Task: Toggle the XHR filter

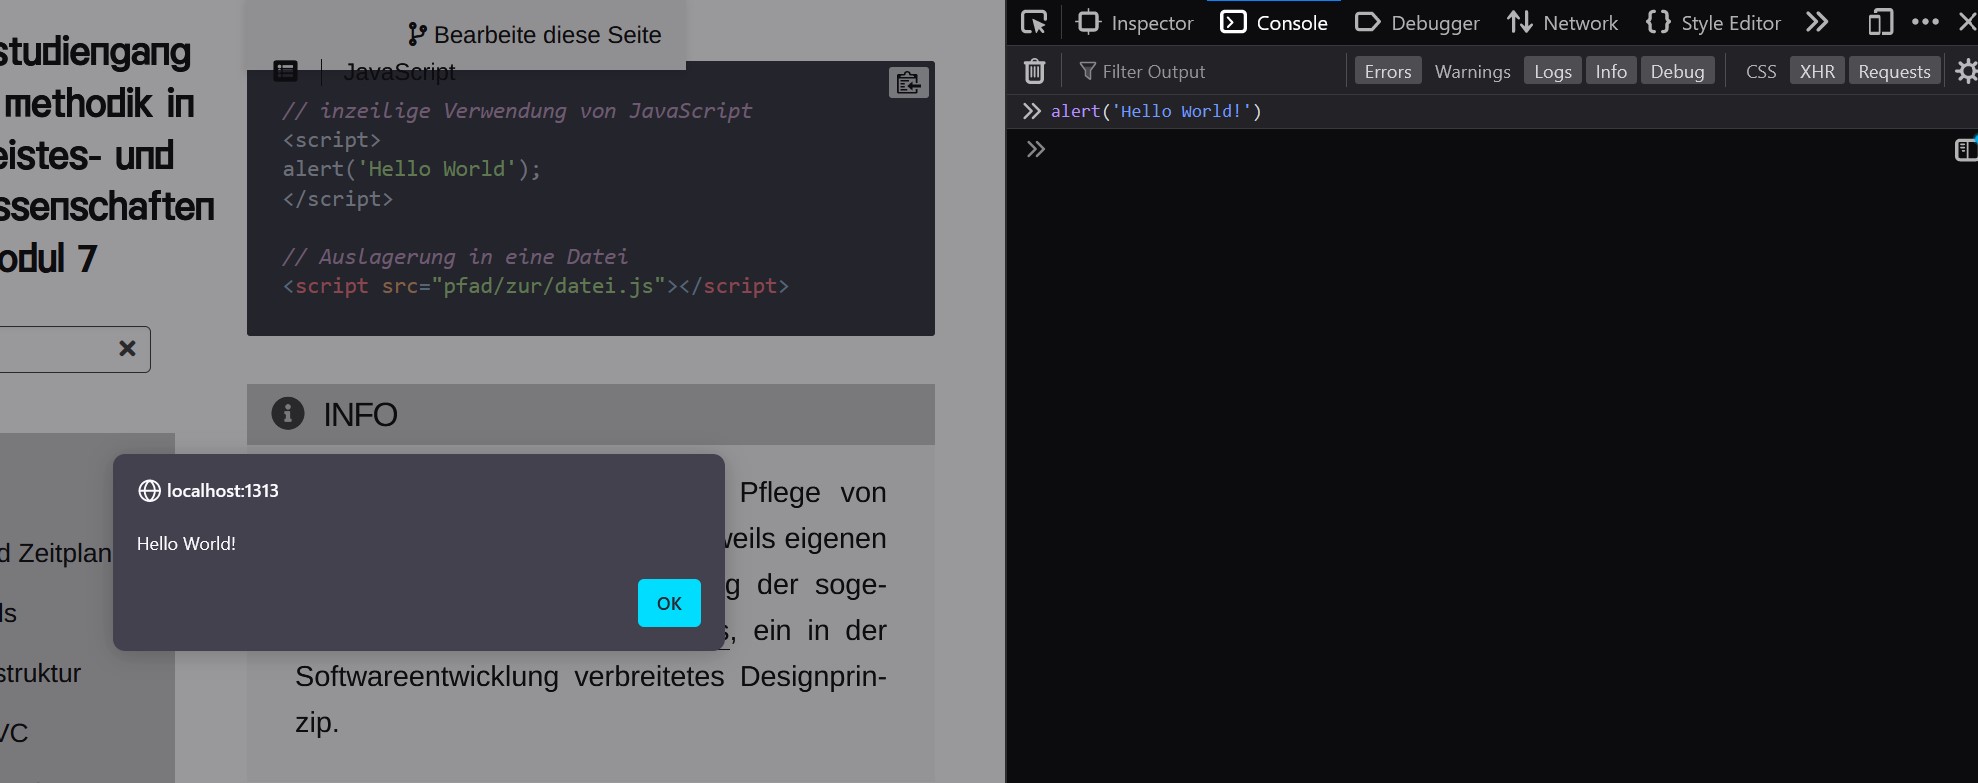Action: pyautogui.click(x=1817, y=71)
